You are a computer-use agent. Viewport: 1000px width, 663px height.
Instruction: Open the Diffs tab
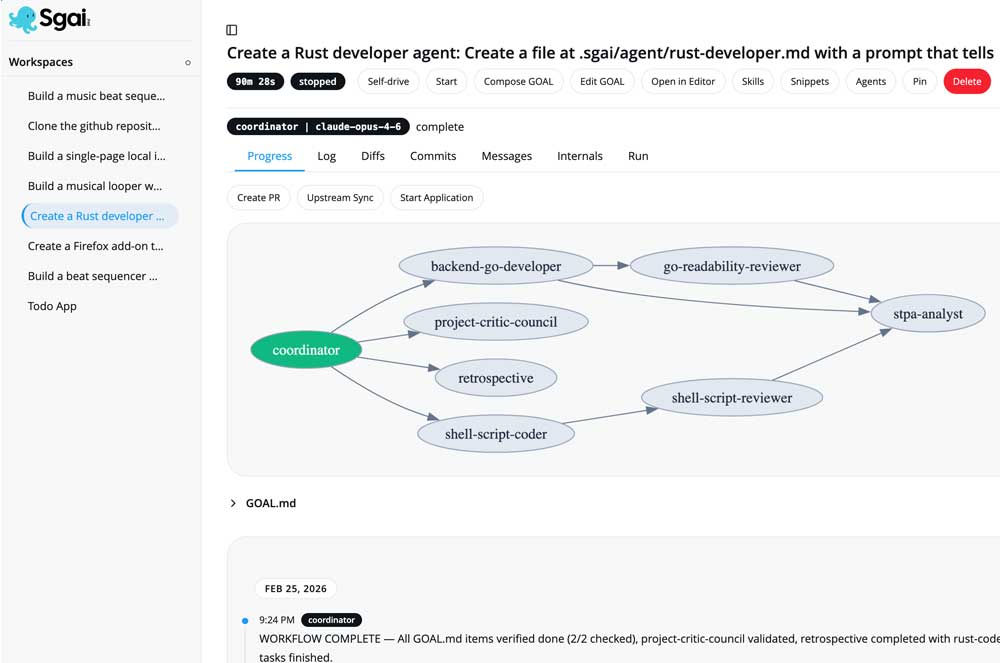[373, 156]
